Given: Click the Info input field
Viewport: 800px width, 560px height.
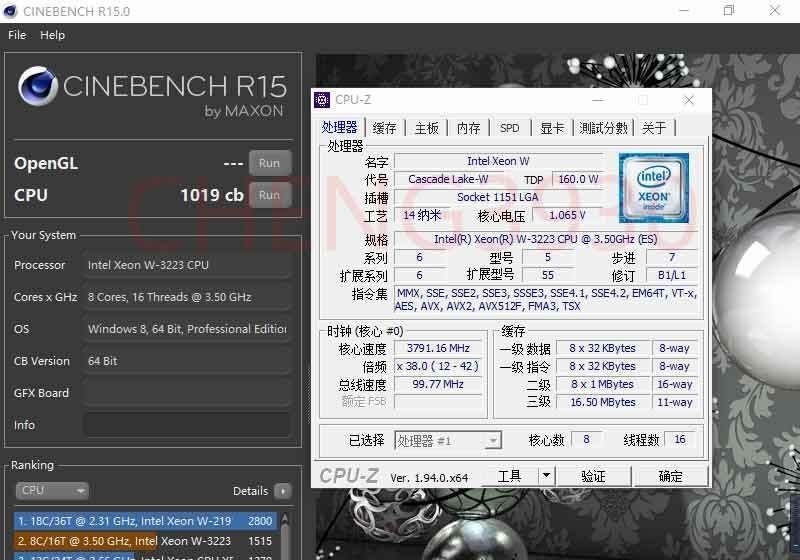Looking at the screenshot, I should [187, 425].
